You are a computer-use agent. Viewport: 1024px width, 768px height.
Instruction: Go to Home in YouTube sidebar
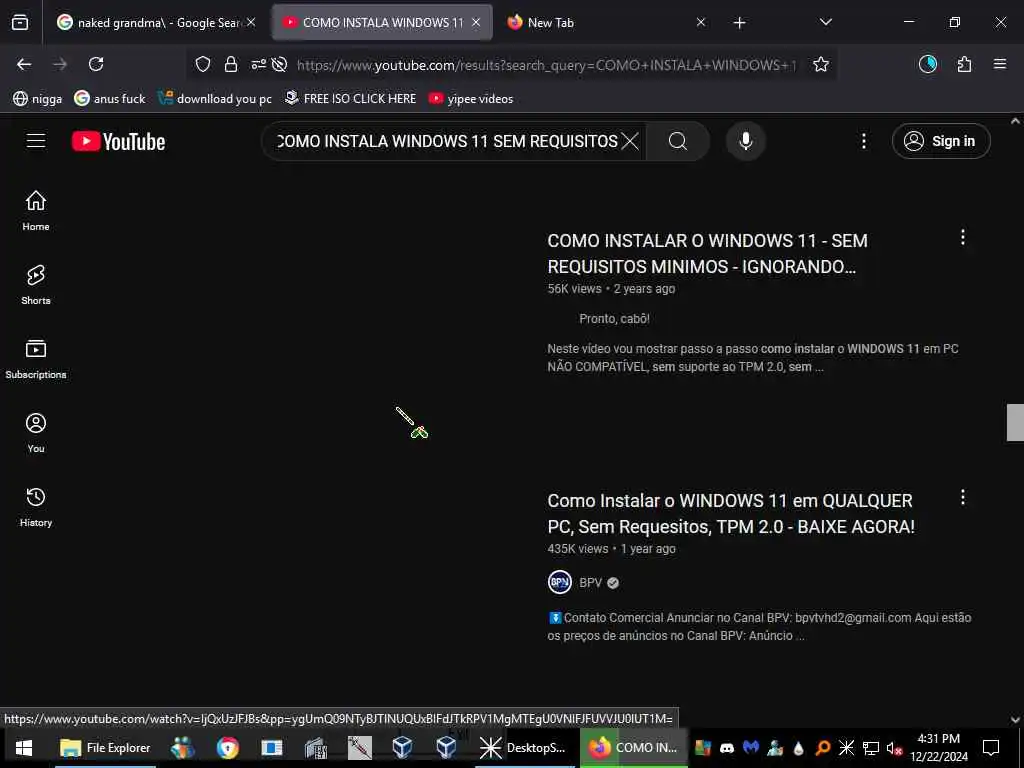36,210
